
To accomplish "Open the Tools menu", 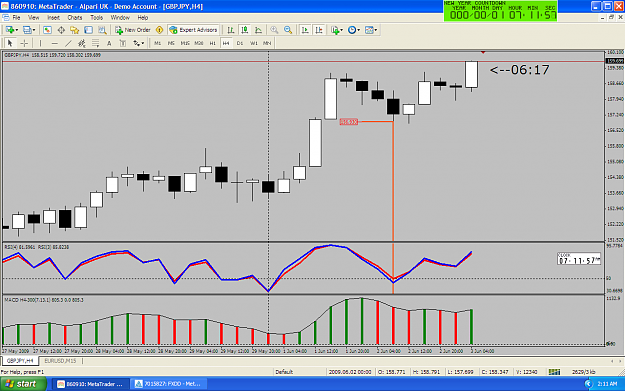I will tap(96, 18).
